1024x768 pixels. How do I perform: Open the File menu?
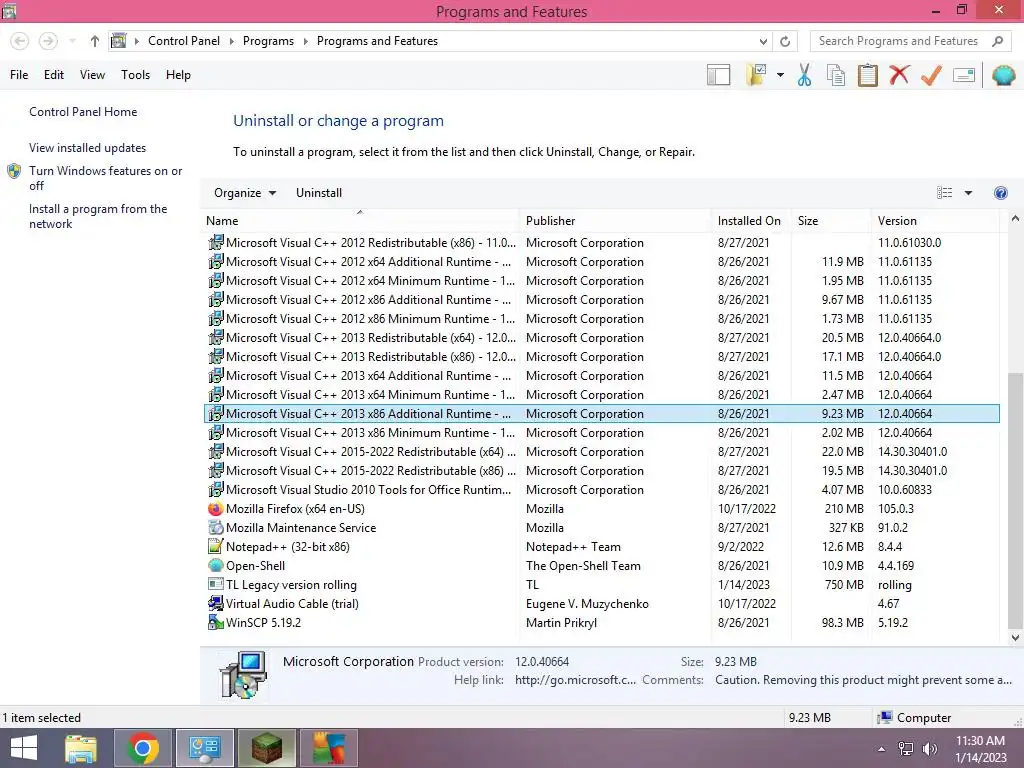19,75
